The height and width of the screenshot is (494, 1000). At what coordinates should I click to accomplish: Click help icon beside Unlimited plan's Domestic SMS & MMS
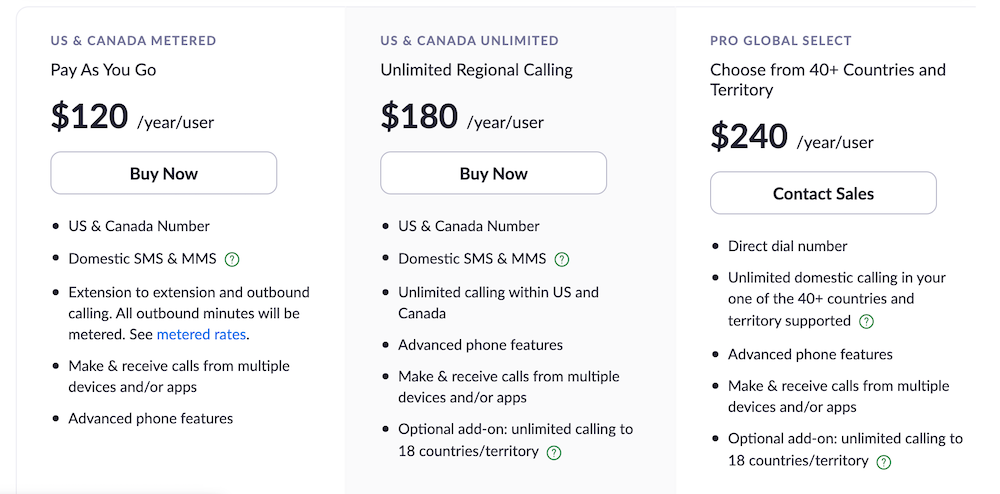point(562,259)
